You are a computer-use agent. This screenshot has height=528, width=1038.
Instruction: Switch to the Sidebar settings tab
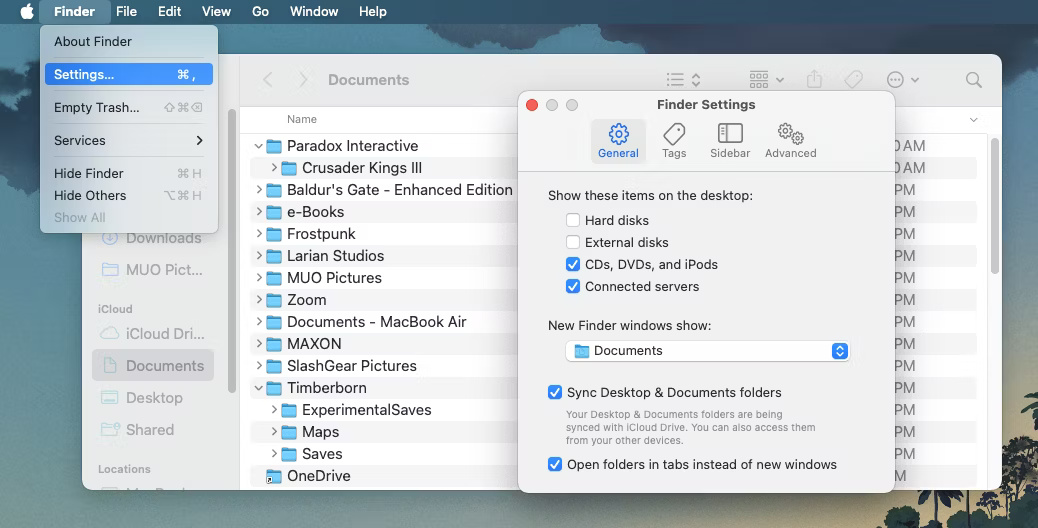click(730, 141)
